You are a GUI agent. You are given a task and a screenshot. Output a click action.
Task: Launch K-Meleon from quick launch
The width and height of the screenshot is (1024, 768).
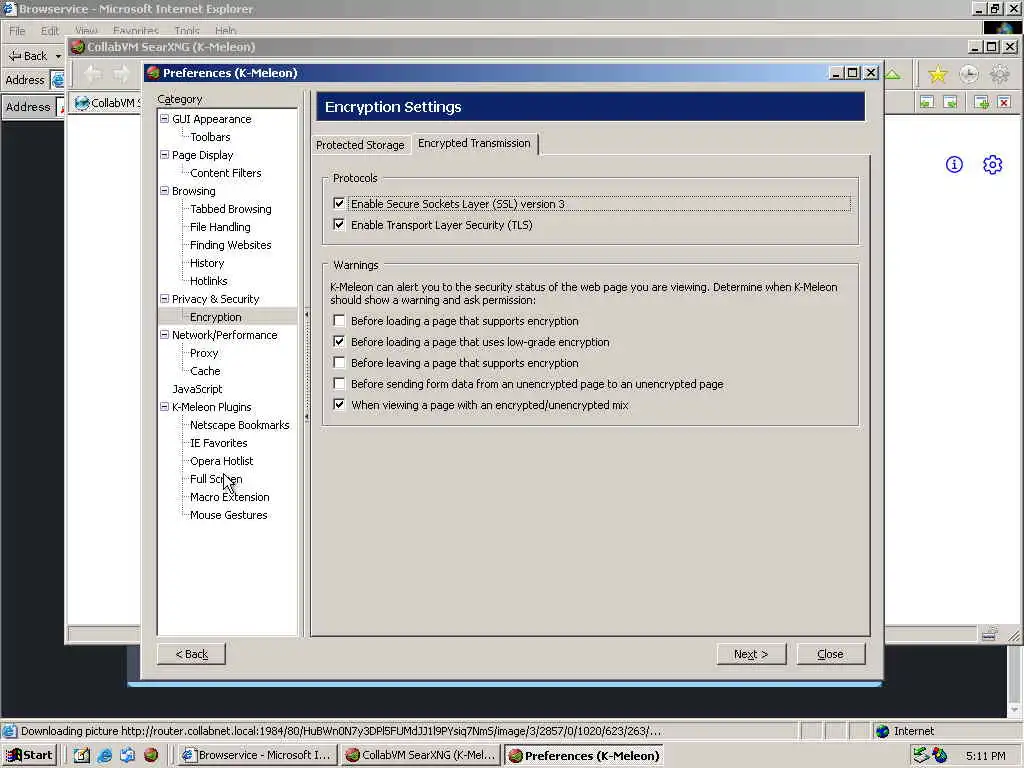[x=151, y=756]
